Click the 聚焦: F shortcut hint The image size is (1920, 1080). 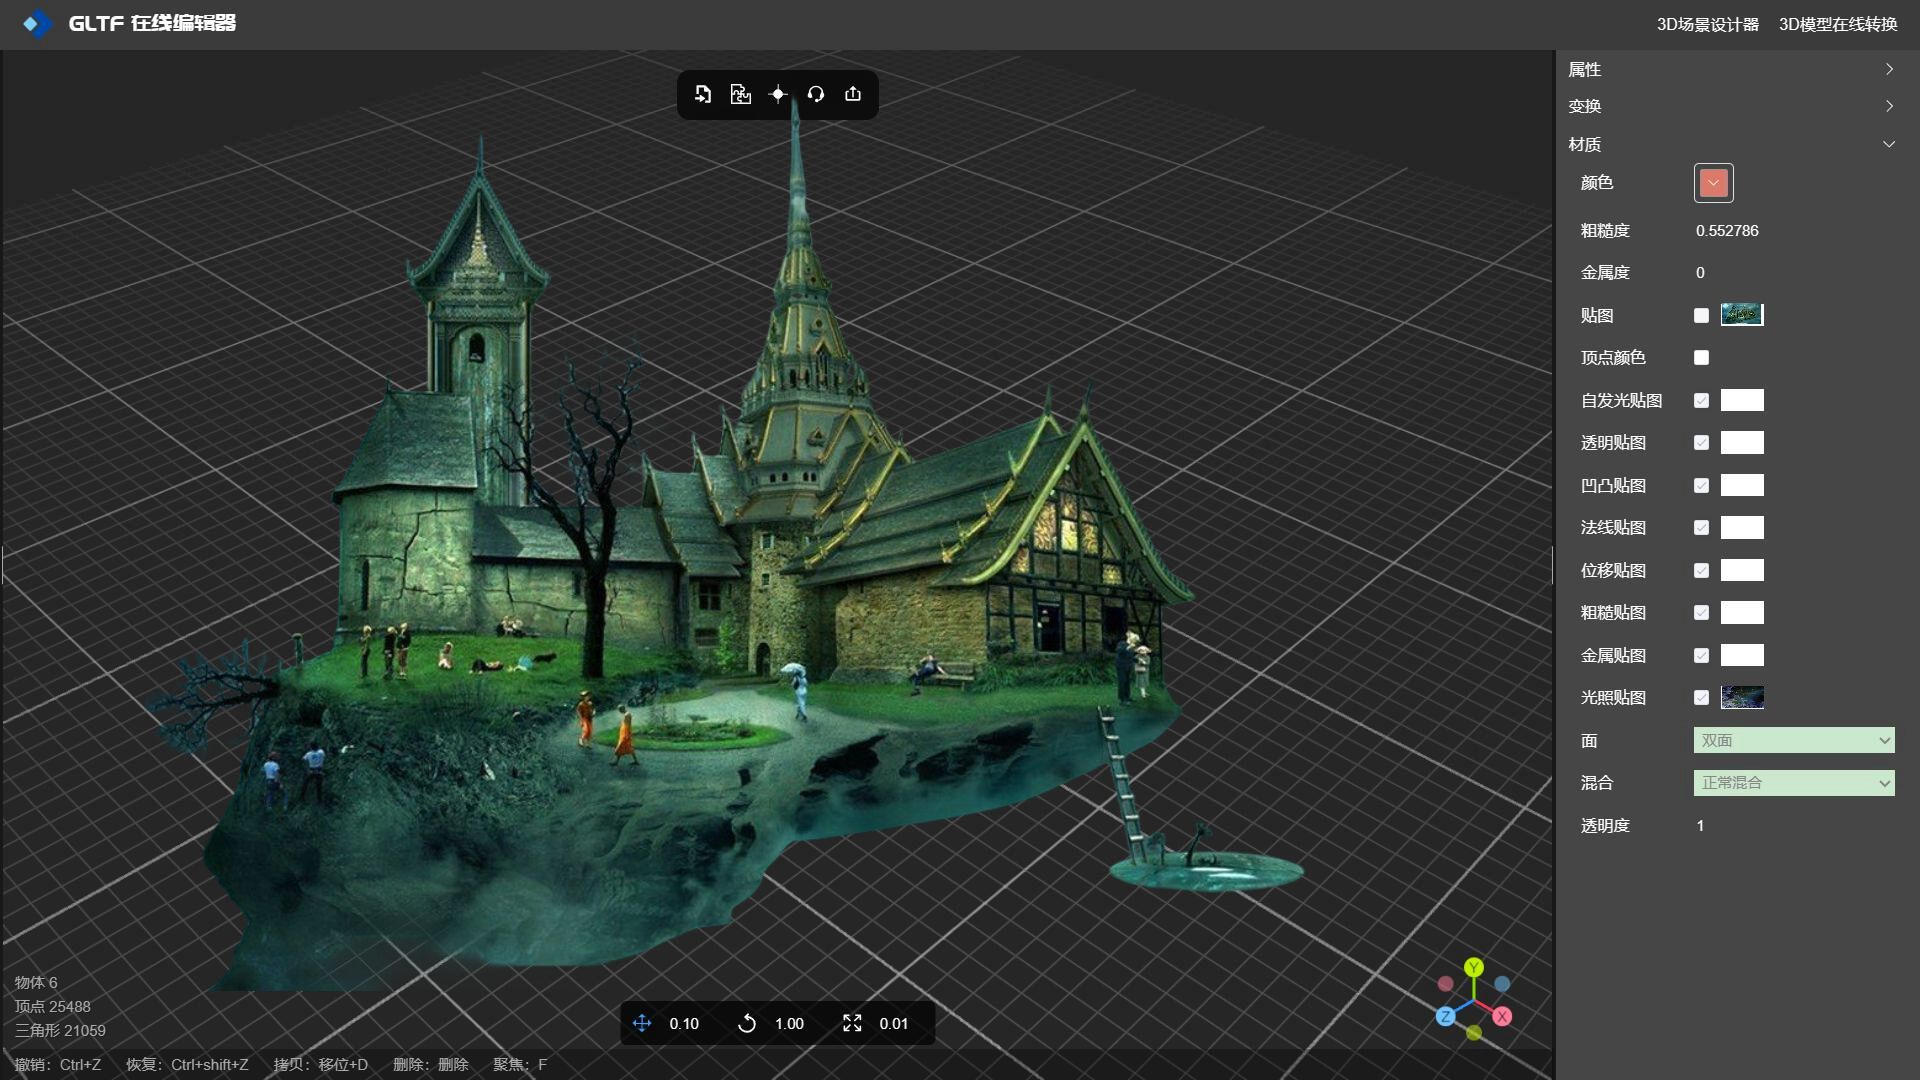(520, 1065)
